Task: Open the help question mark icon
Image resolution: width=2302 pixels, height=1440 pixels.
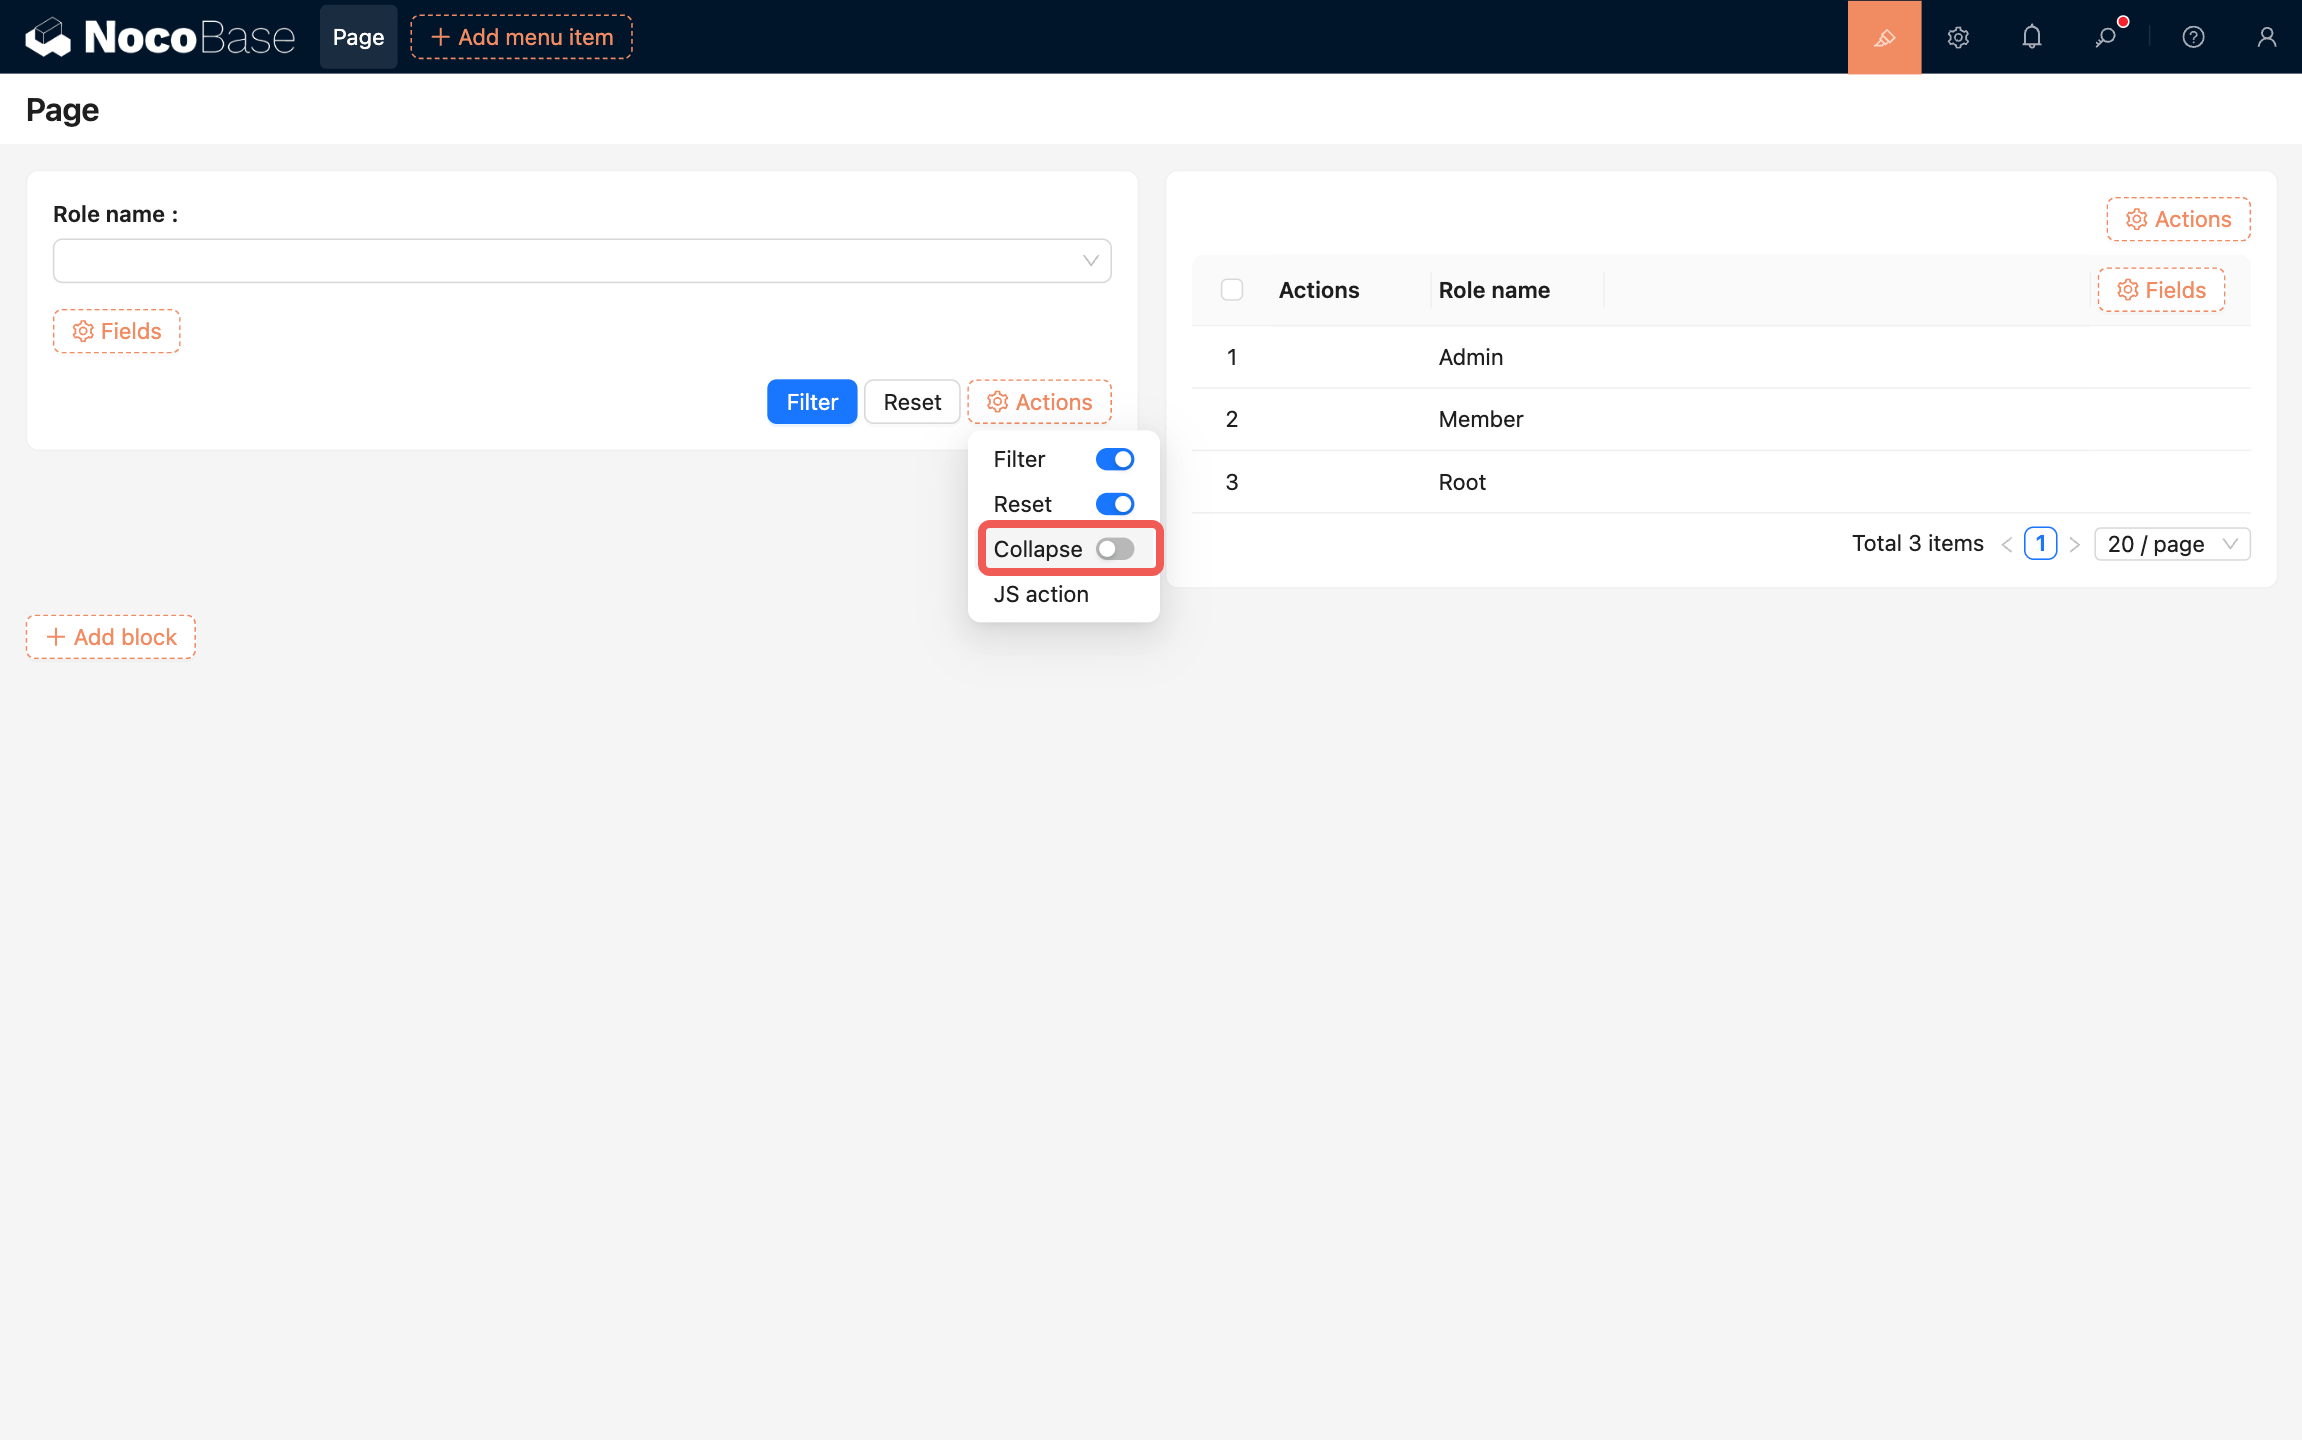Action: point(2193,37)
